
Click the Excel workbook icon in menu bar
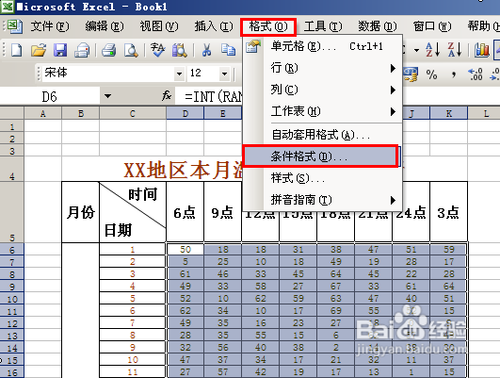click(x=15, y=27)
